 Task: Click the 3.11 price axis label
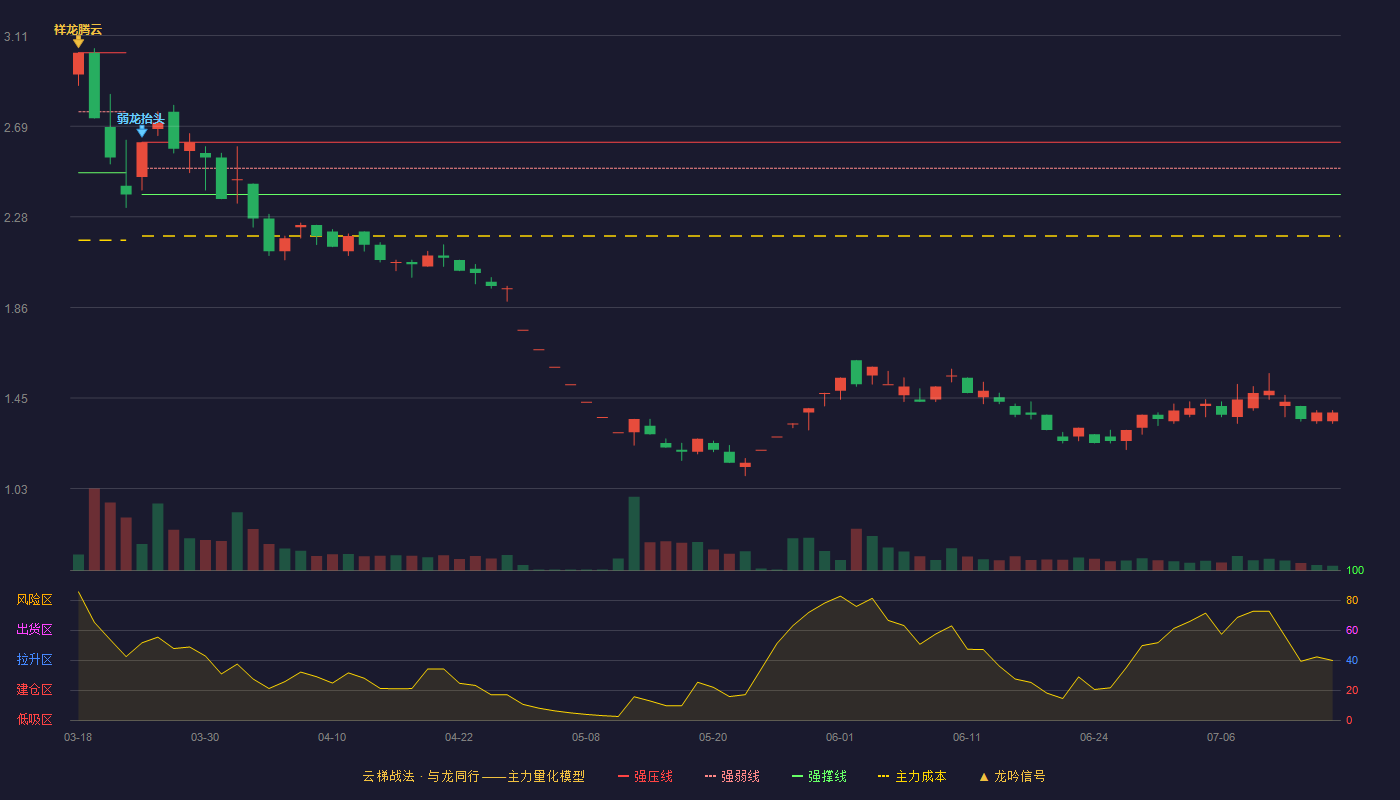coord(16,37)
